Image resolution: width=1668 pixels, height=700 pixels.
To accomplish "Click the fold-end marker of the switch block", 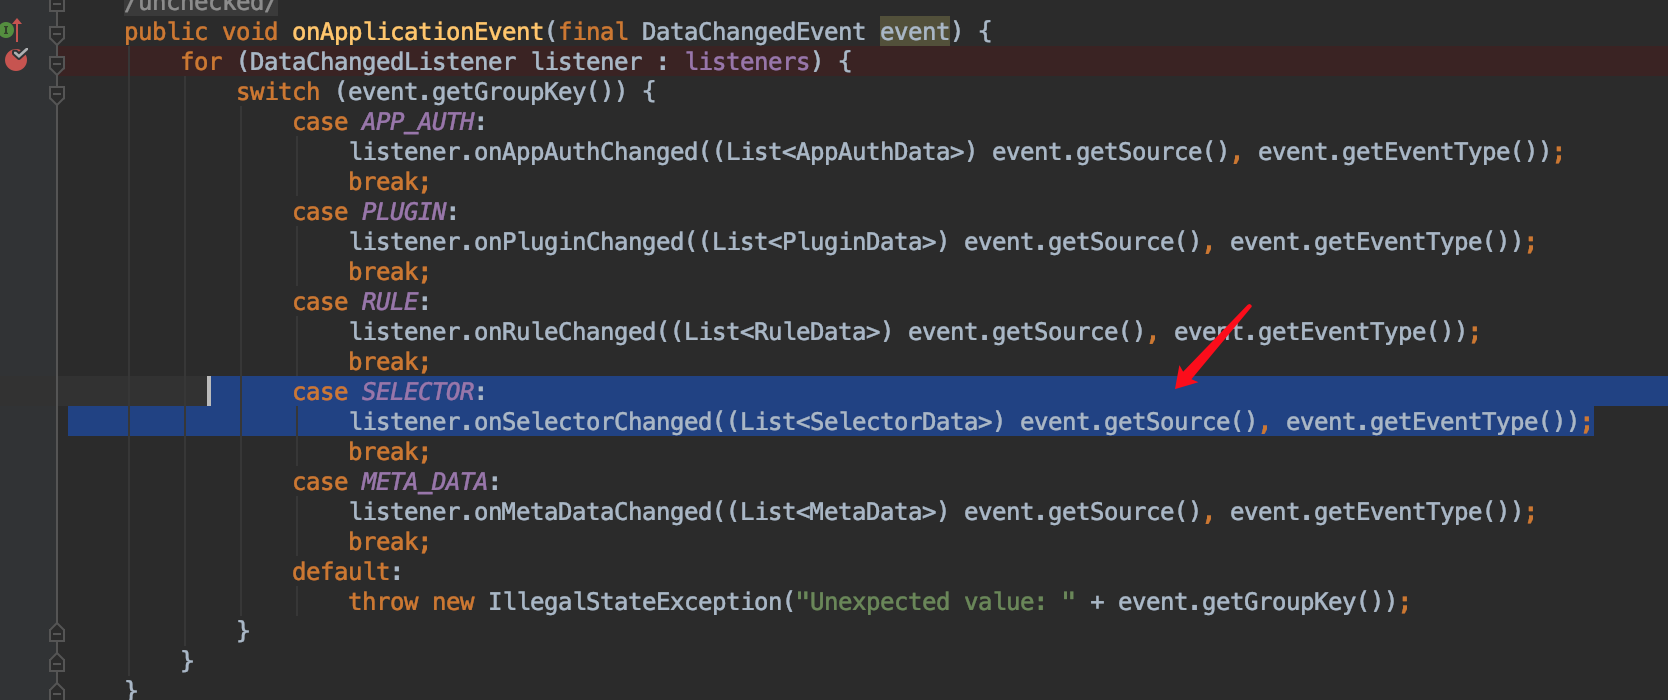I will 57,632.
